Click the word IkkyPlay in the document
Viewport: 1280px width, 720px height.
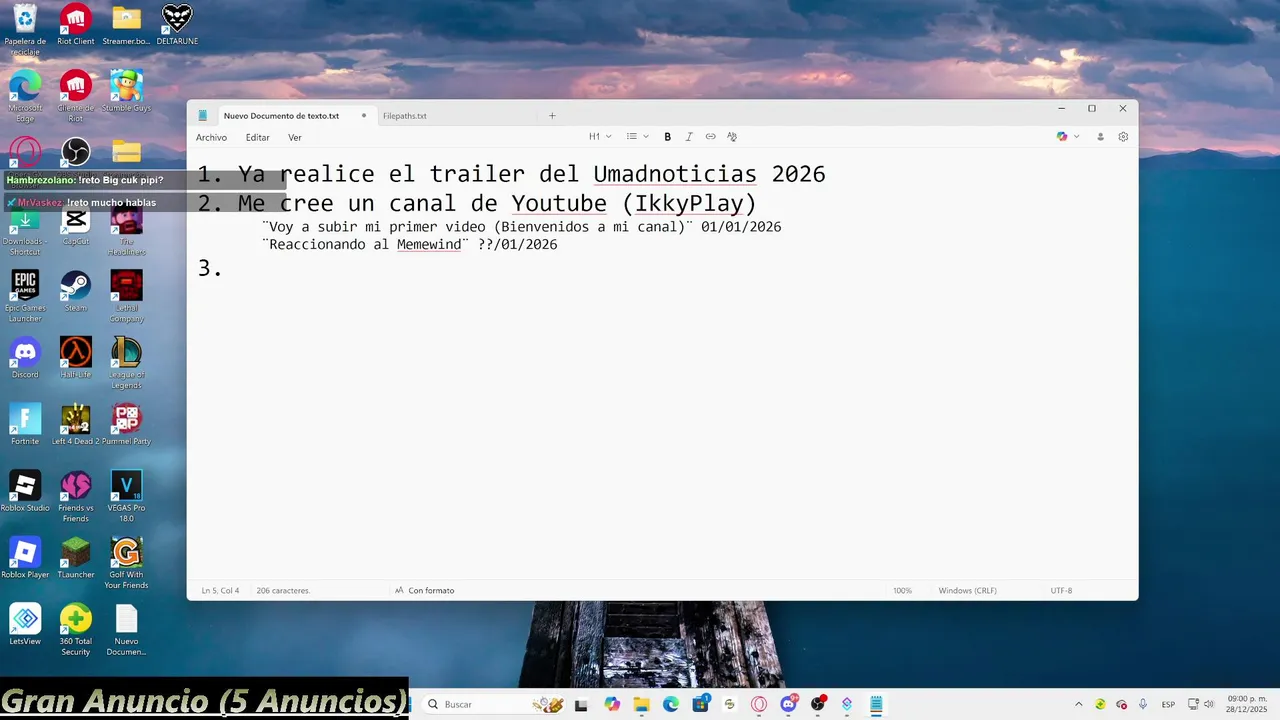690,203
